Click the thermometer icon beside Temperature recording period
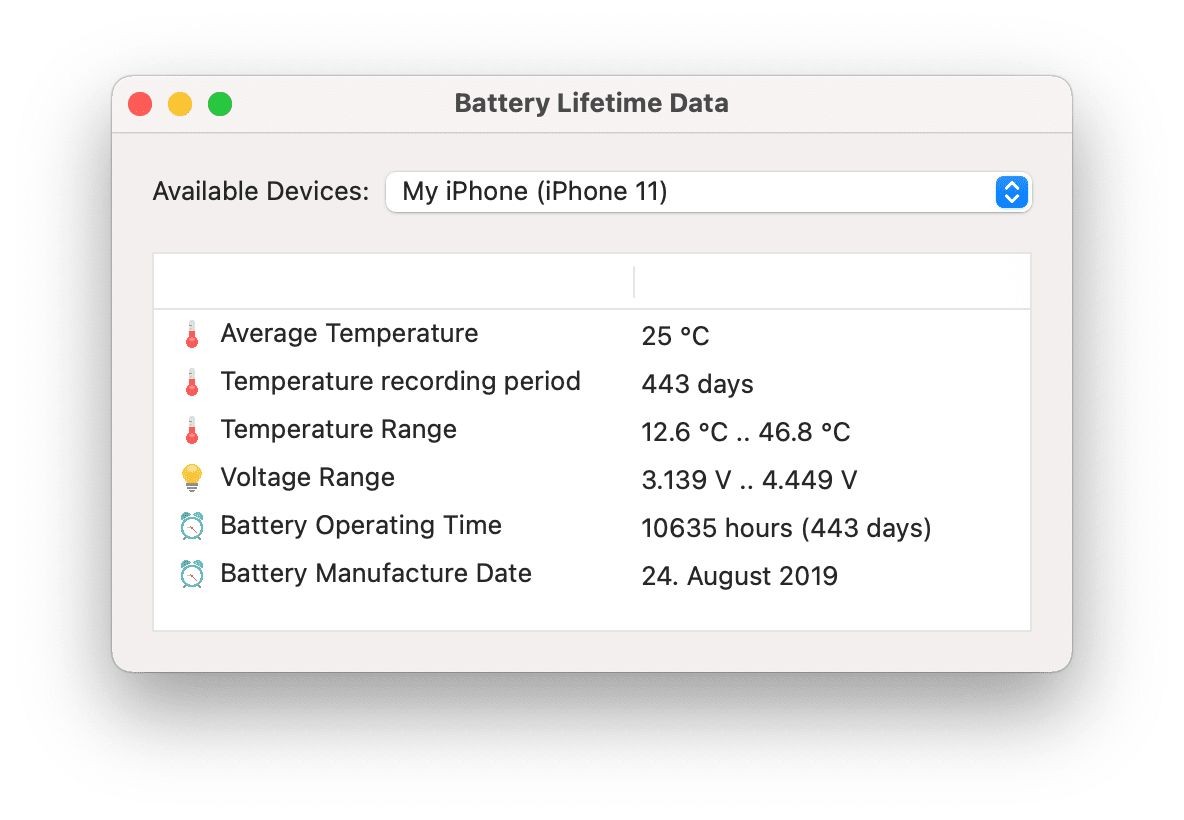This screenshot has height=820, width=1184. coord(192,382)
